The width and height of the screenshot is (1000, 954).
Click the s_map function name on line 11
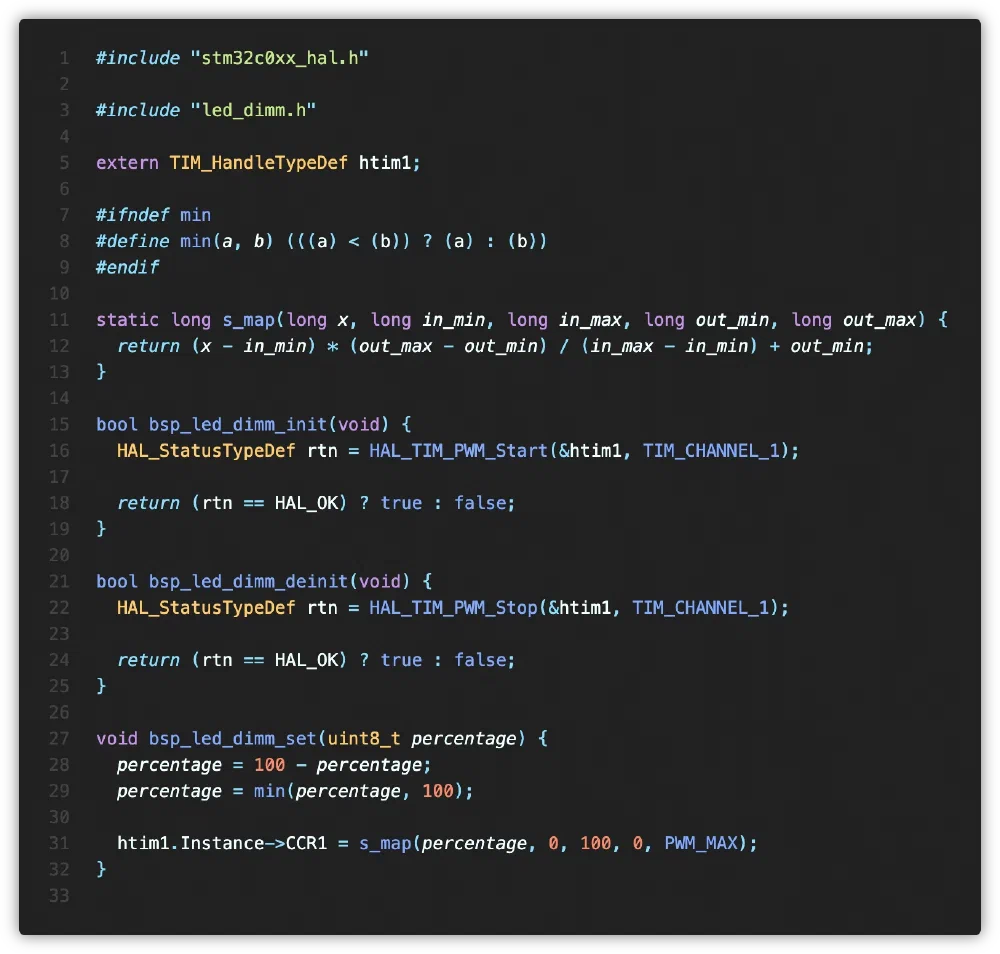tap(248, 320)
